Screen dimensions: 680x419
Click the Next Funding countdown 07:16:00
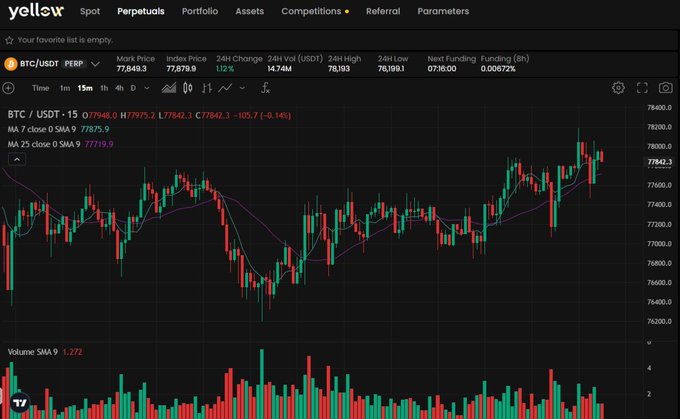click(441, 69)
